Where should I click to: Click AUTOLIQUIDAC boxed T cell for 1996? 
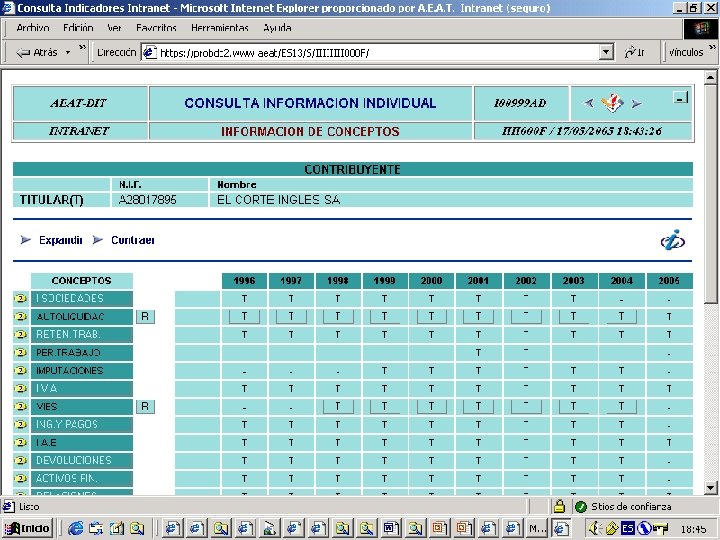click(x=244, y=316)
